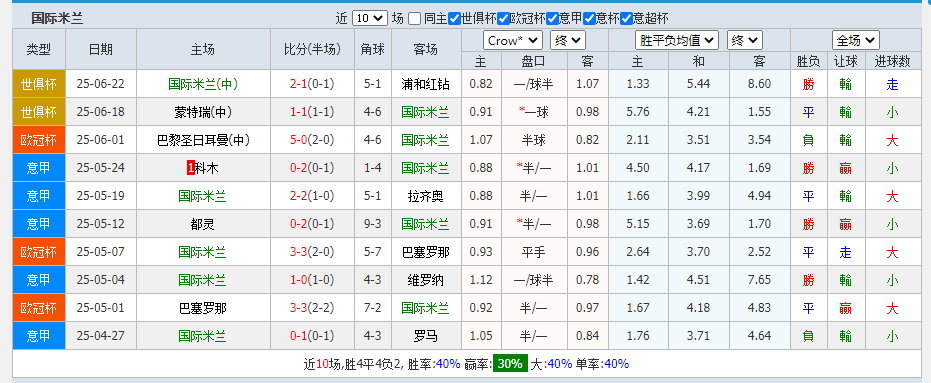Screen dimensions: 931x383
Task: Click the 客场 column header
Action: [426, 49]
